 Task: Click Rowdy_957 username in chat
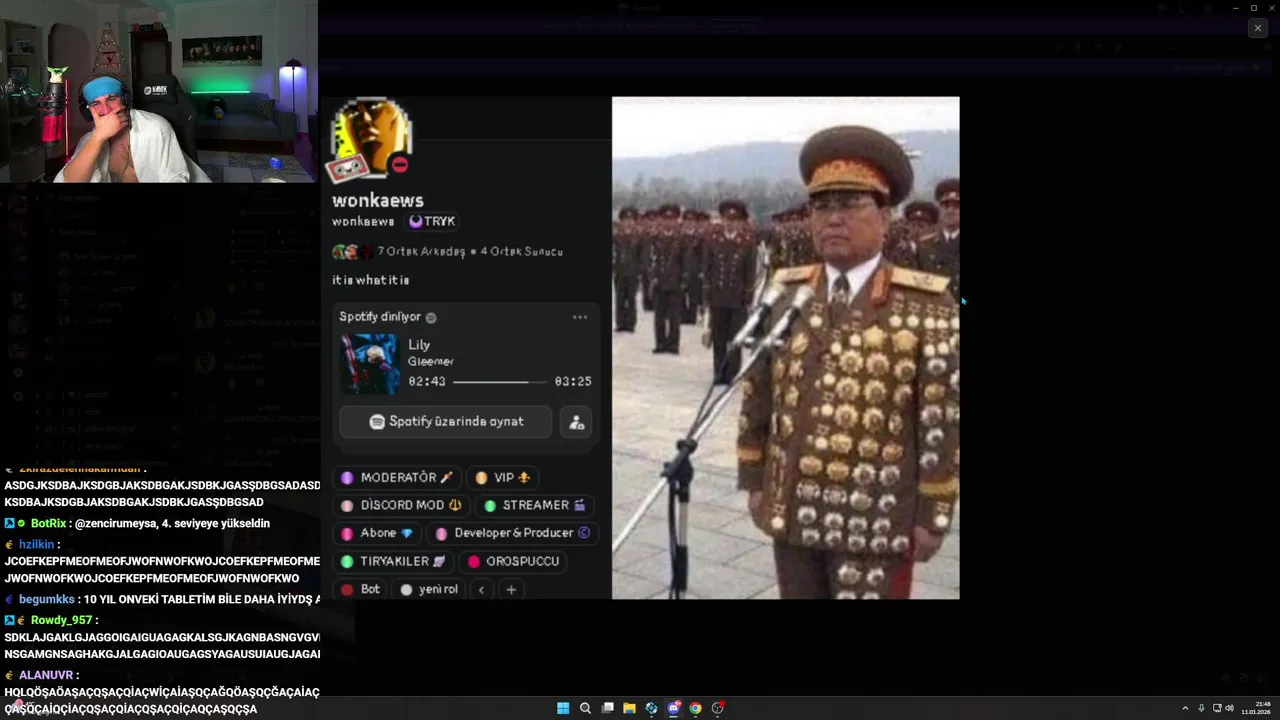(61, 620)
